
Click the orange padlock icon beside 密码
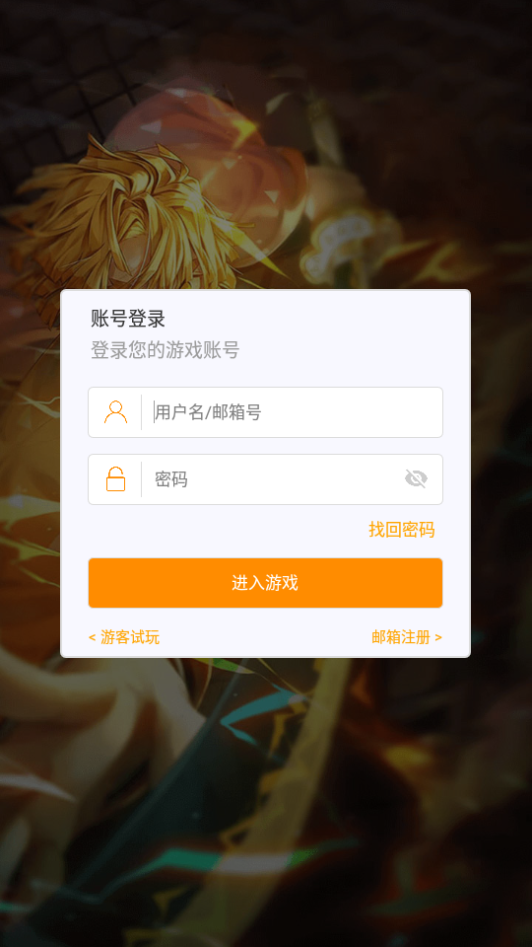pos(115,479)
